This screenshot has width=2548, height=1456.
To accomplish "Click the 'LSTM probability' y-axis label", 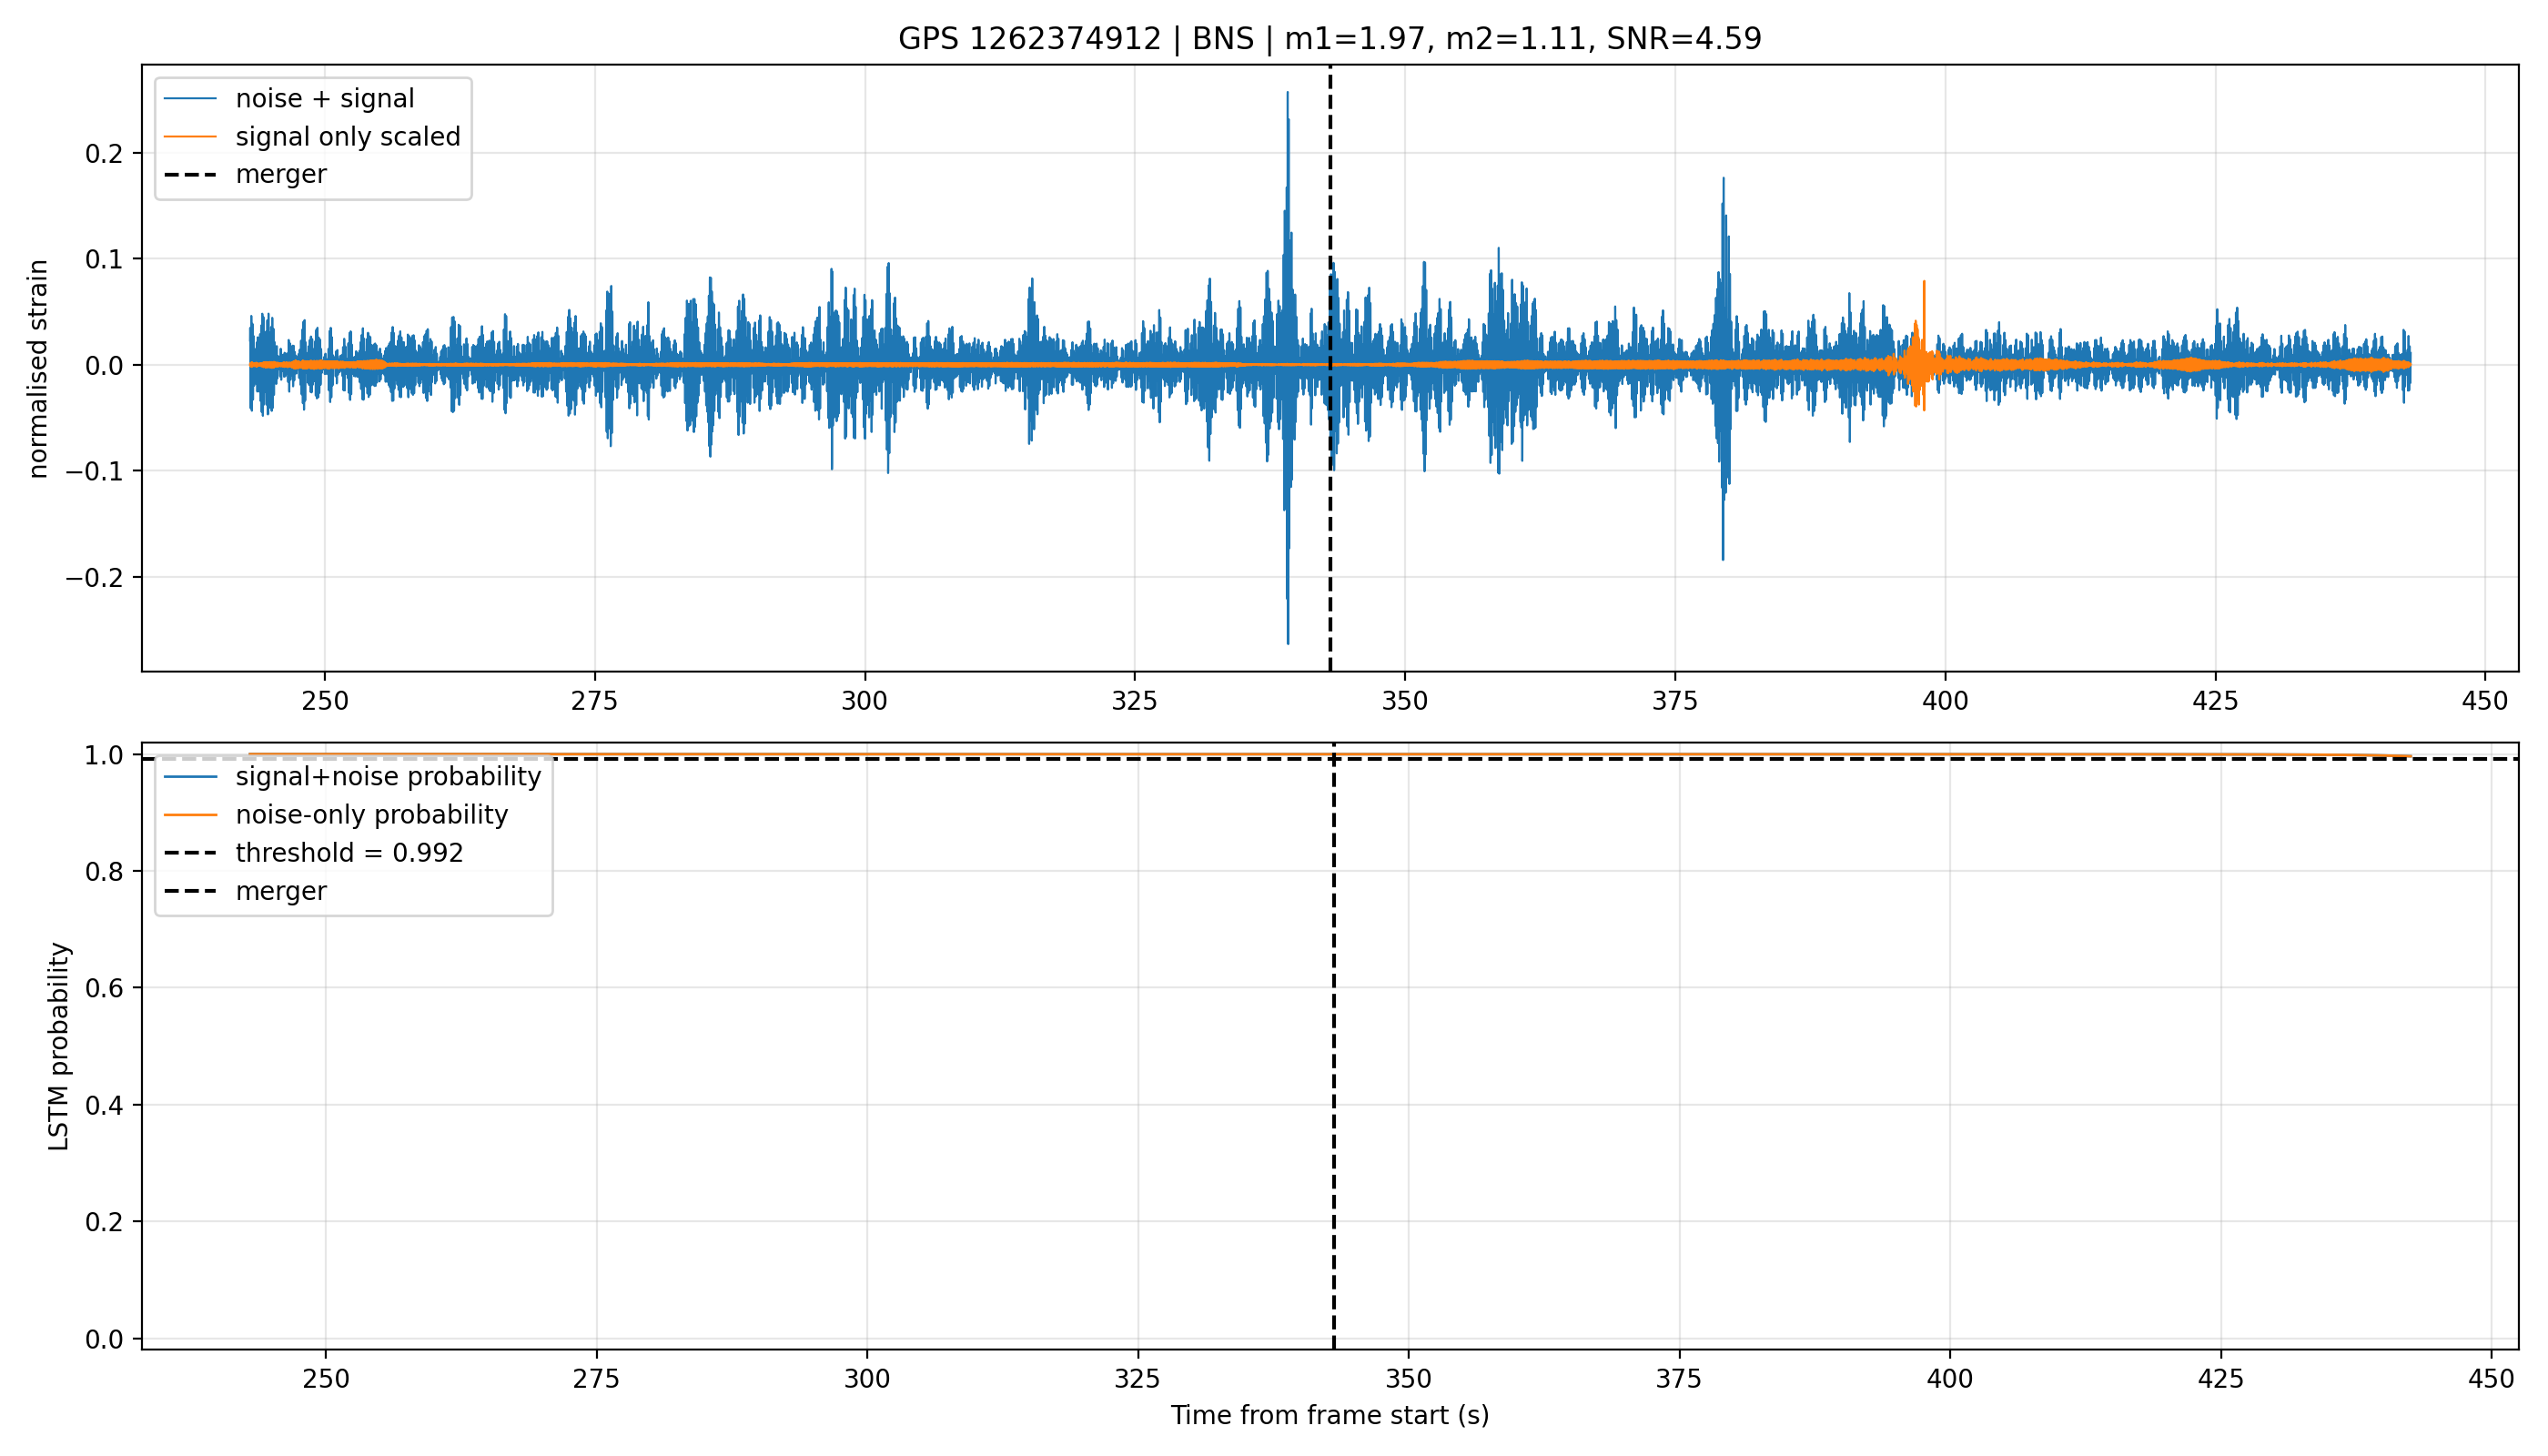I will (x=59, y=1046).
